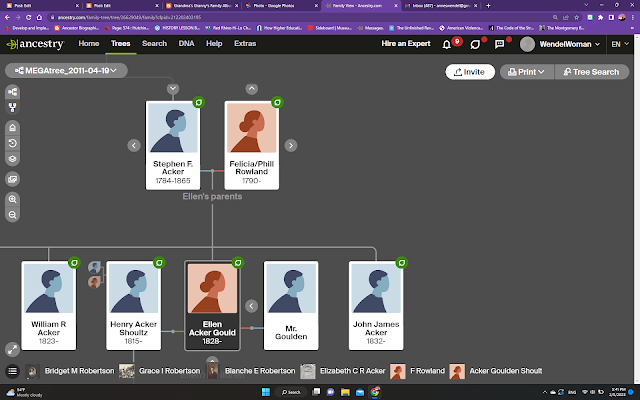
Task: Expand ancestors above Stephen F. Acker
Action: (173, 89)
